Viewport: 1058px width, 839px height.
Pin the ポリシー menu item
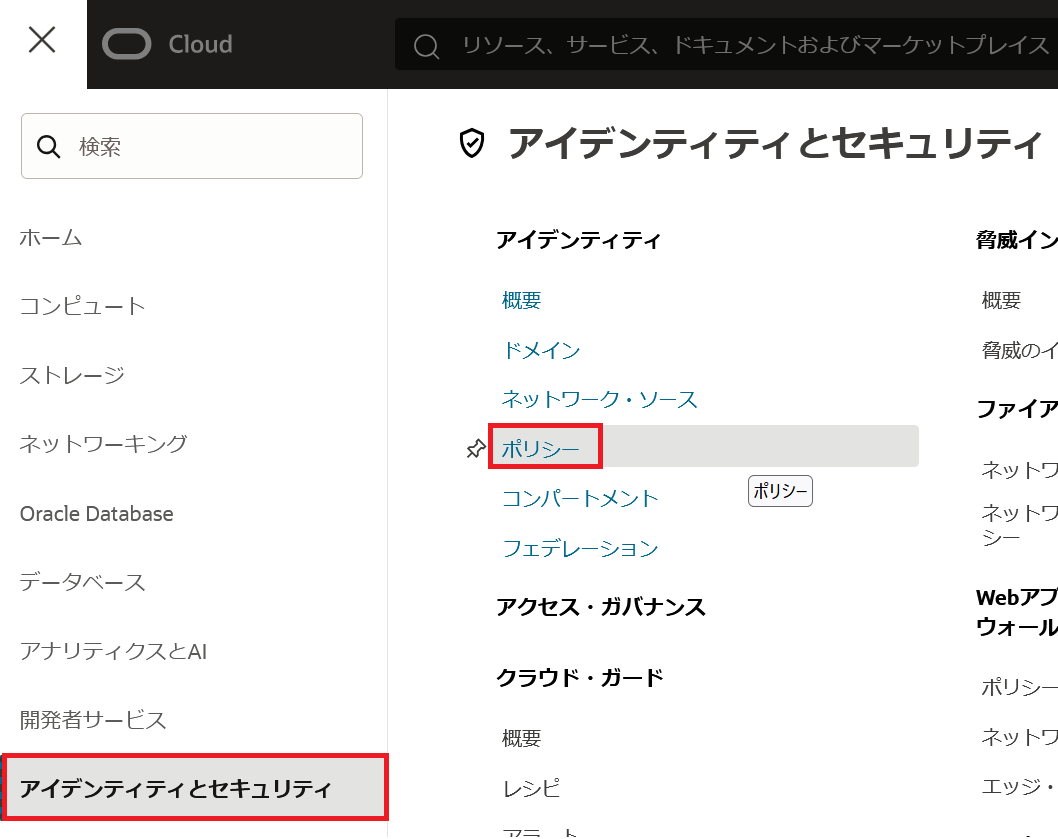pyautogui.click(x=476, y=449)
